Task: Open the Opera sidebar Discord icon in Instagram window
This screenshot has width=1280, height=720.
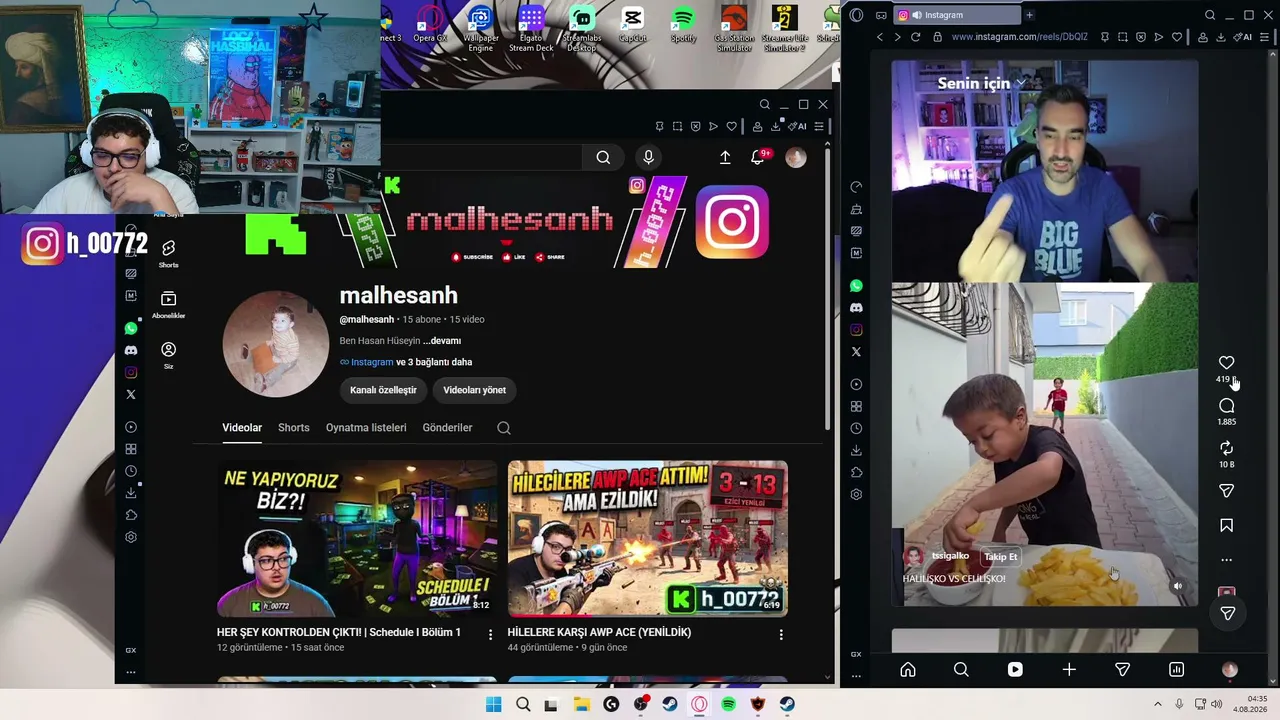Action: 856,308
